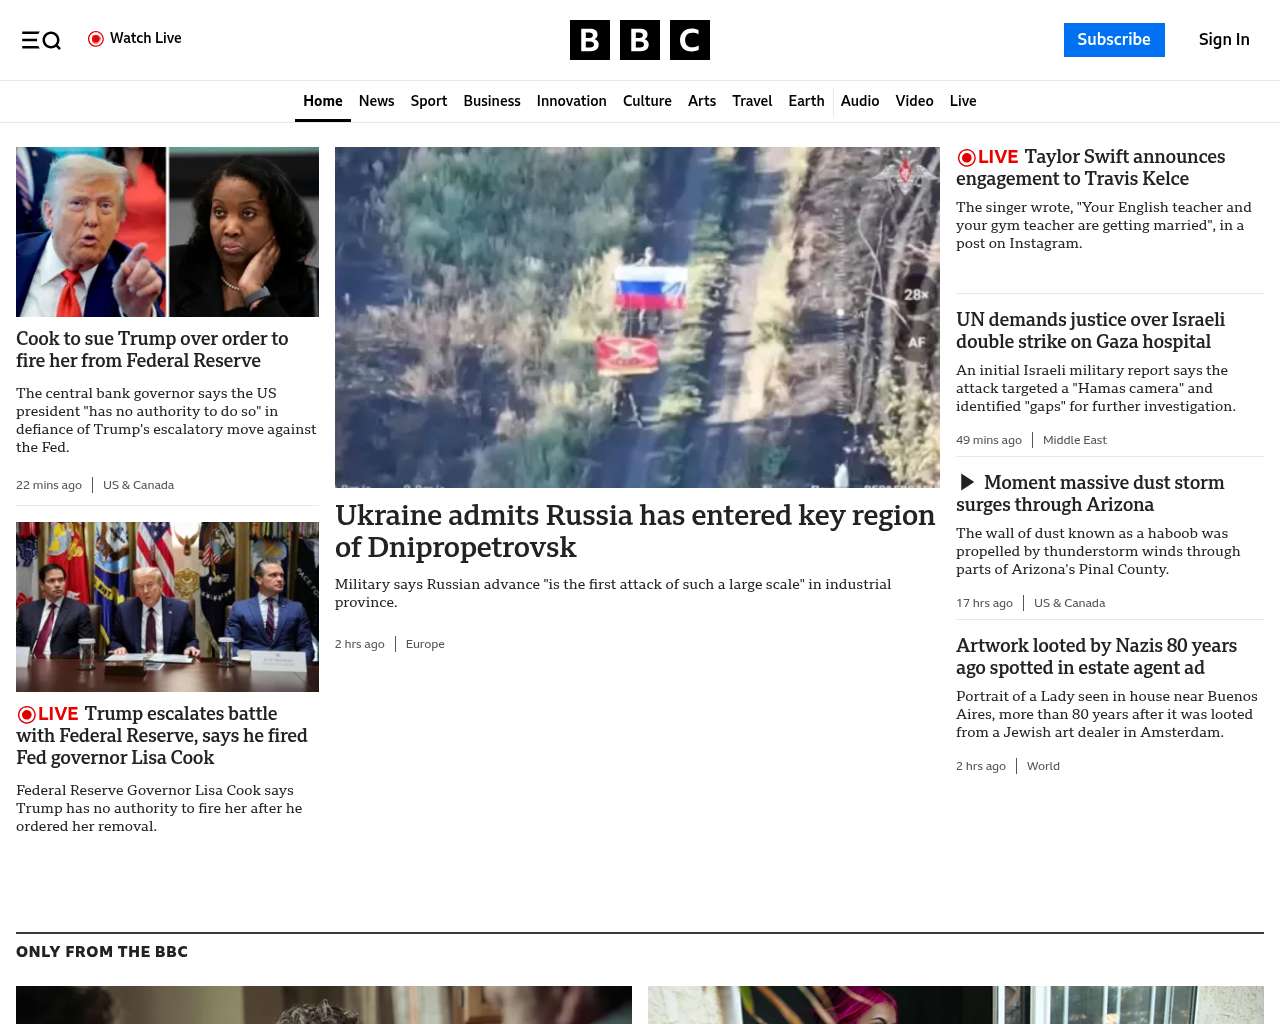Open Ukraine admits Russia entered Dnipropetrovsk headline
The image size is (1280, 1024).
click(635, 531)
